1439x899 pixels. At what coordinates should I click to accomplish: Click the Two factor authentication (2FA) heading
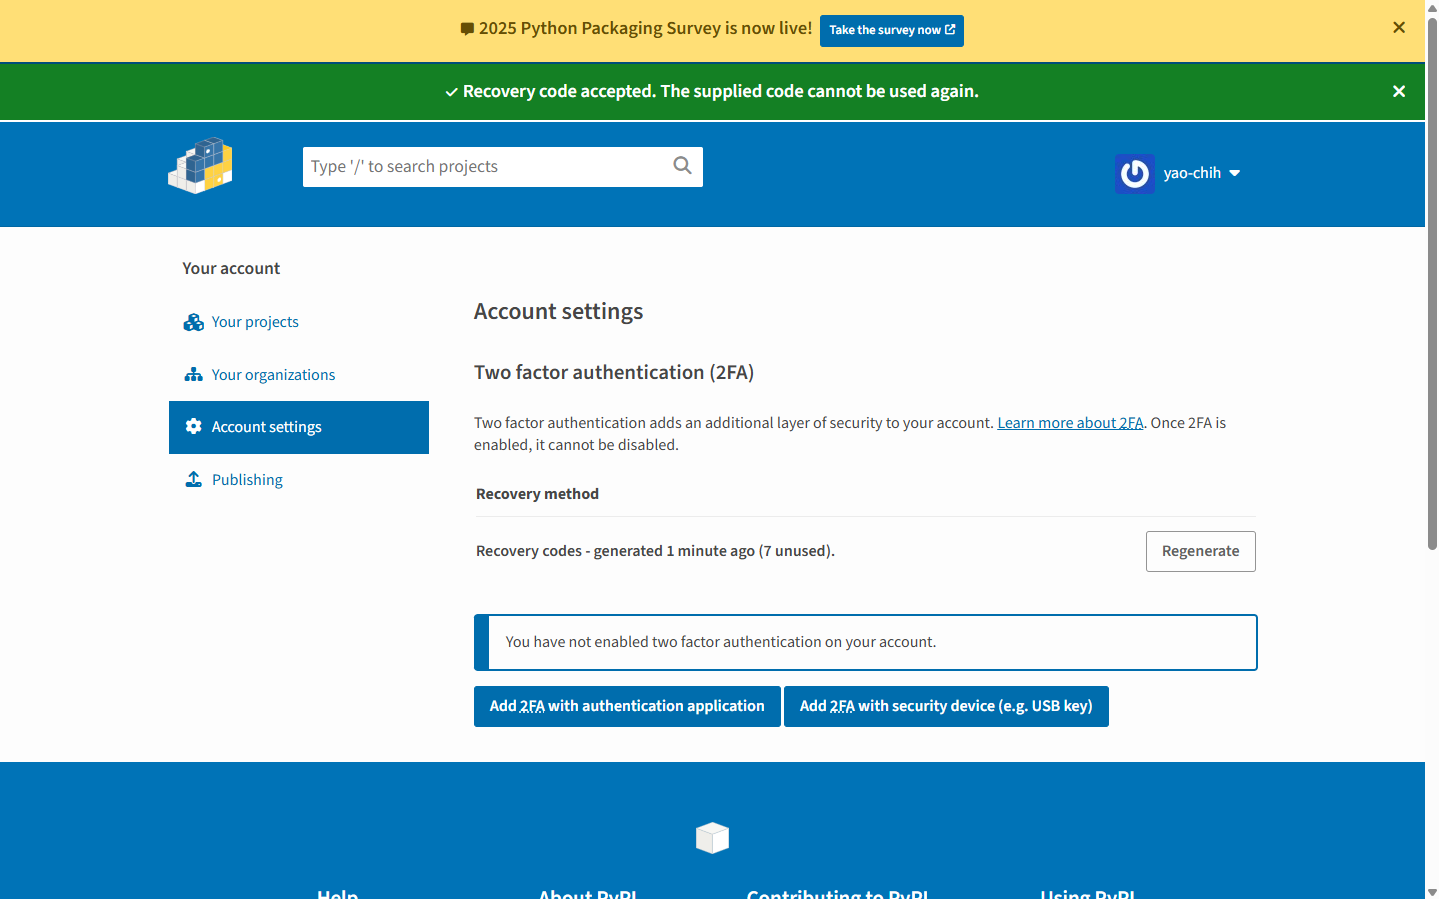coord(614,372)
